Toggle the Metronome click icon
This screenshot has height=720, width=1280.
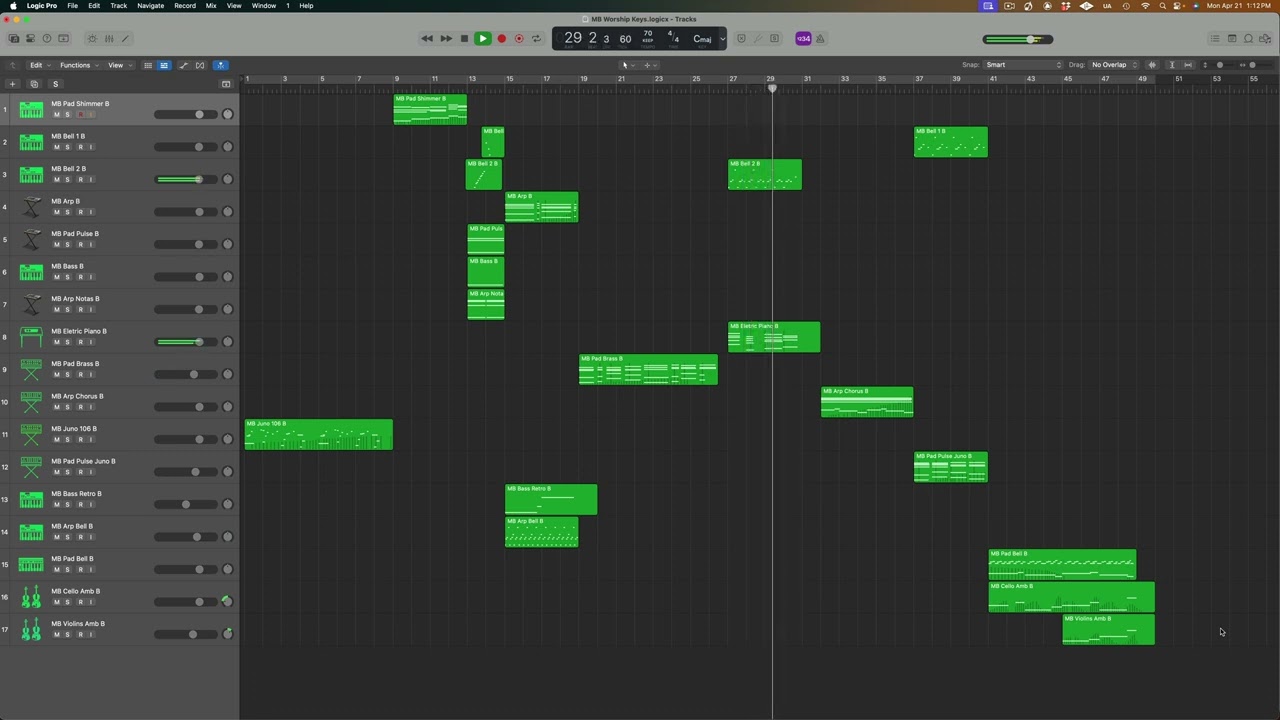(820, 39)
